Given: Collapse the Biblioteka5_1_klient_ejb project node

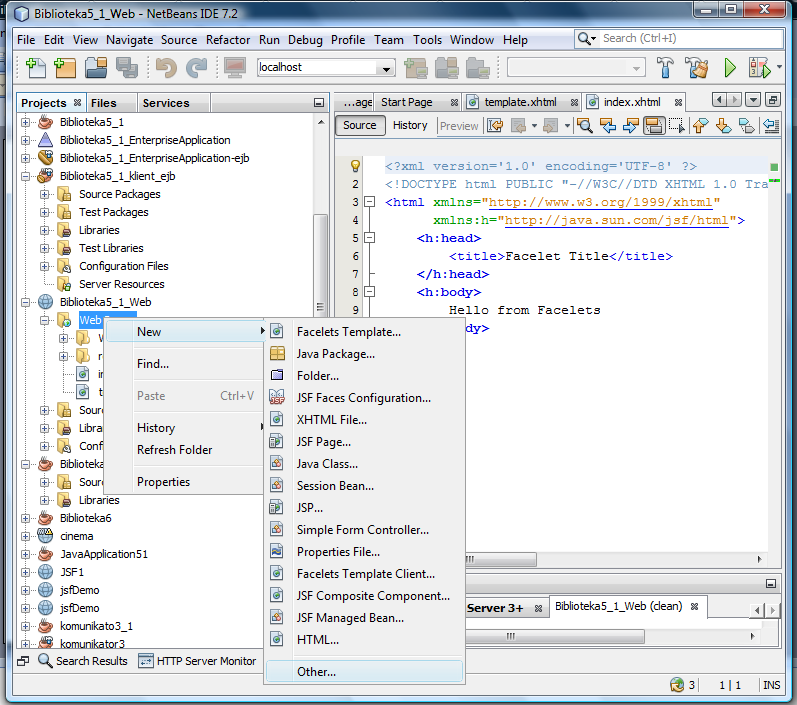Looking at the screenshot, I should tap(25, 176).
